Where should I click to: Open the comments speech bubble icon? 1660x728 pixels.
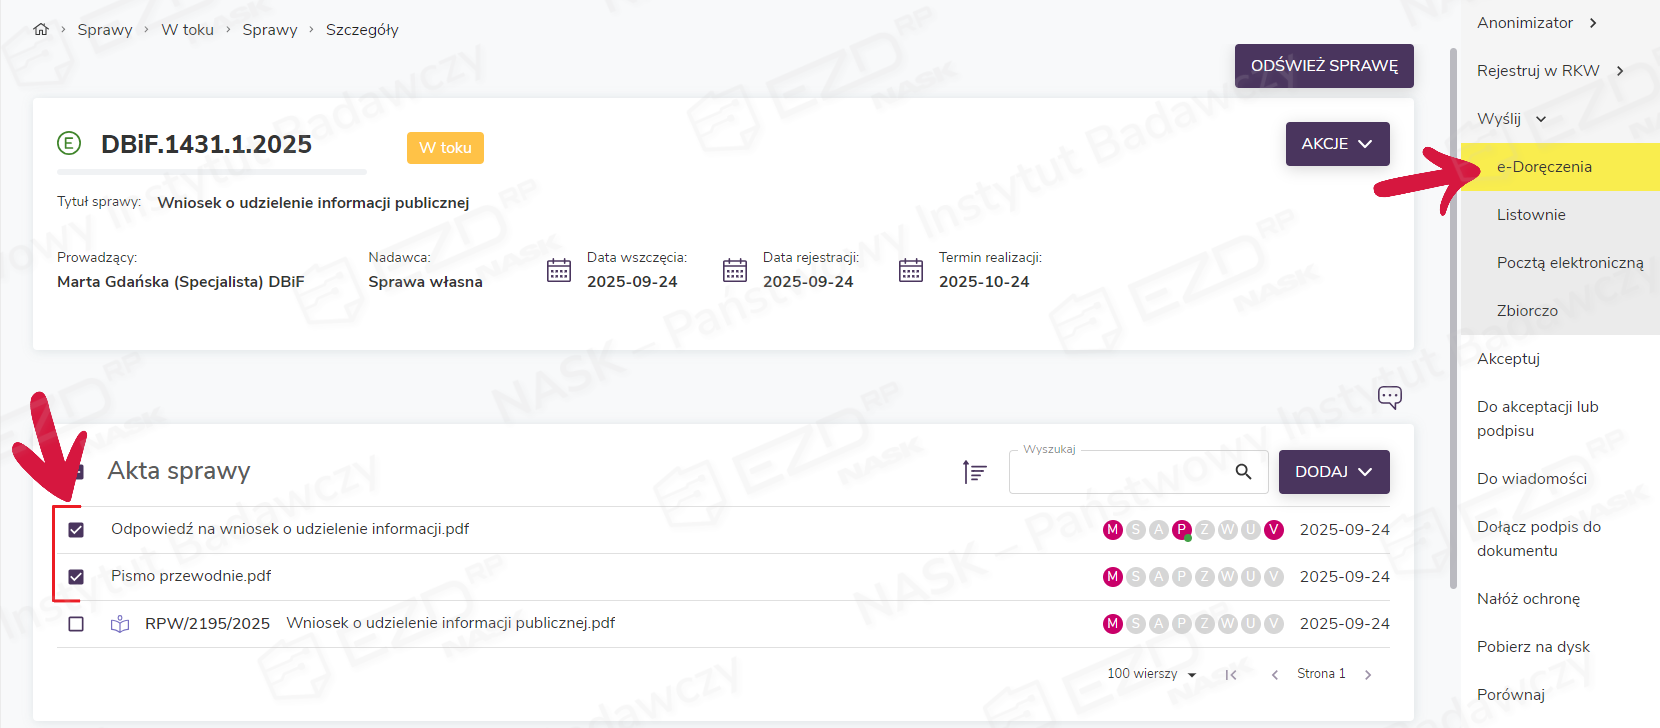[x=1389, y=397]
